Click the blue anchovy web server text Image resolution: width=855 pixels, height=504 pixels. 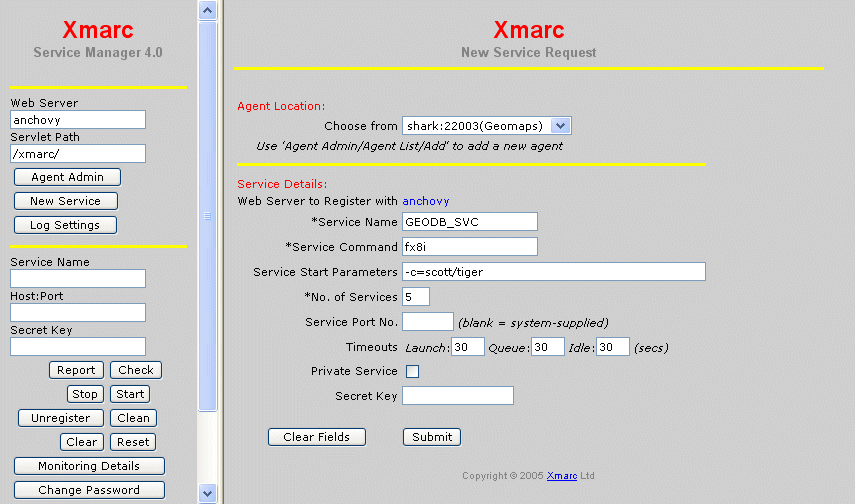pos(426,201)
